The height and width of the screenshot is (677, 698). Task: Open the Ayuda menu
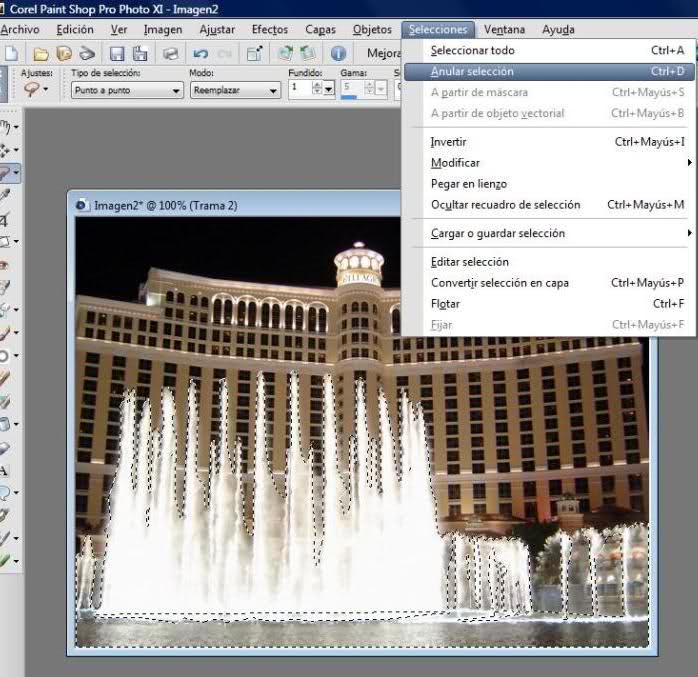pyautogui.click(x=558, y=29)
